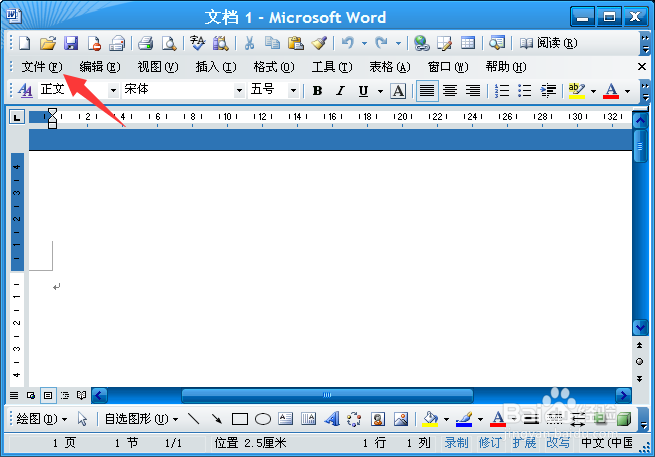Image resolution: width=655 pixels, height=457 pixels.
Task: Insert bulleted list
Action: point(525,90)
